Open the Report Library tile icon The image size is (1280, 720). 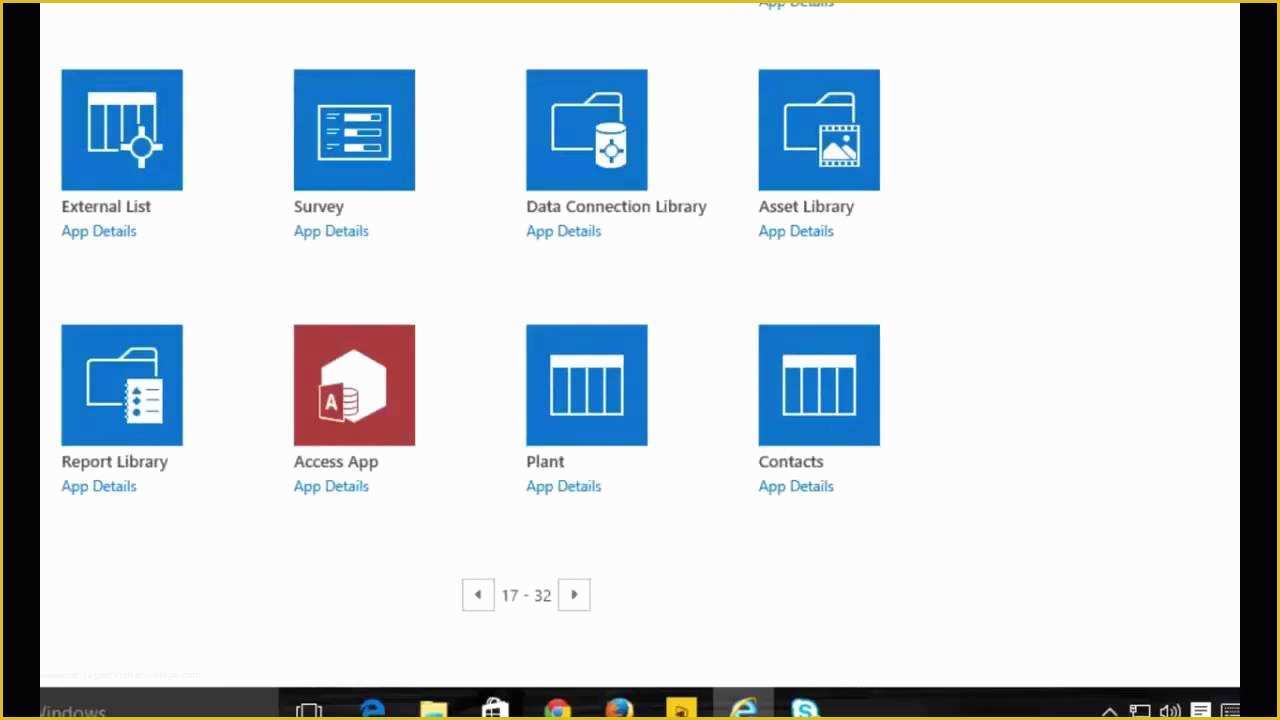(122, 385)
